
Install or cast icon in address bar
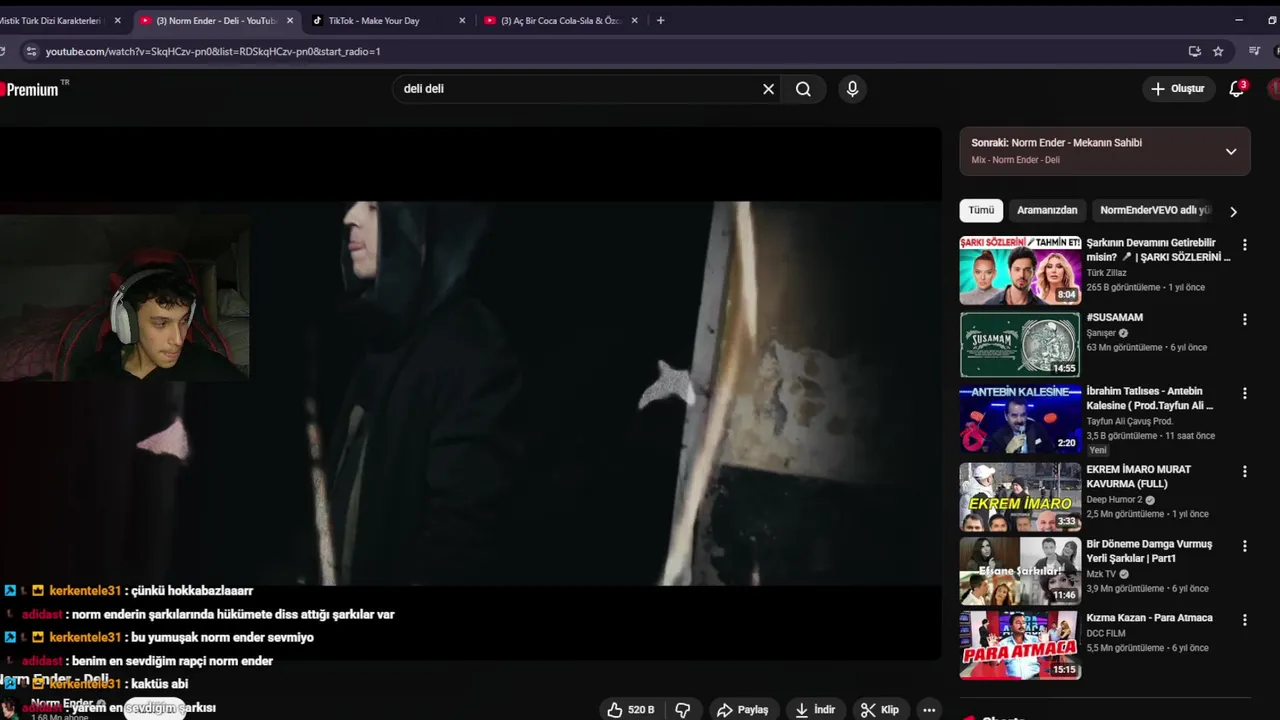pyautogui.click(x=1194, y=51)
